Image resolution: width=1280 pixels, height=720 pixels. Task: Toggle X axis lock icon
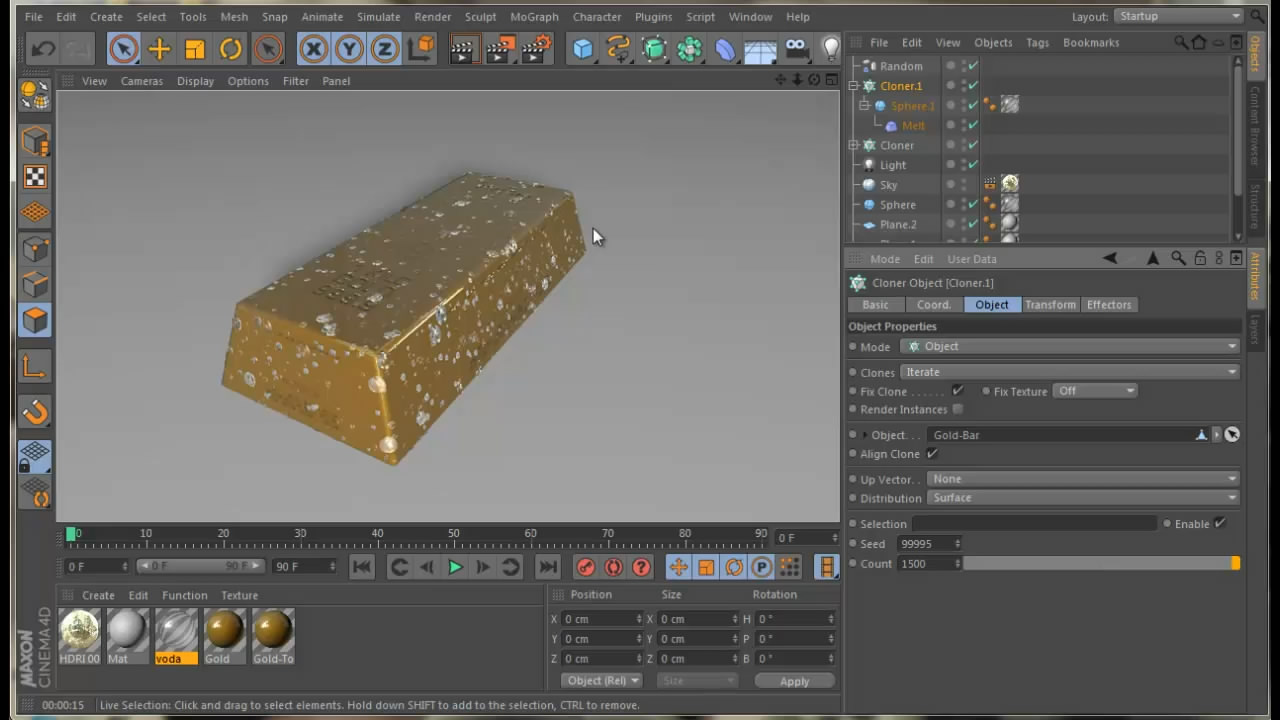pos(313,49)
